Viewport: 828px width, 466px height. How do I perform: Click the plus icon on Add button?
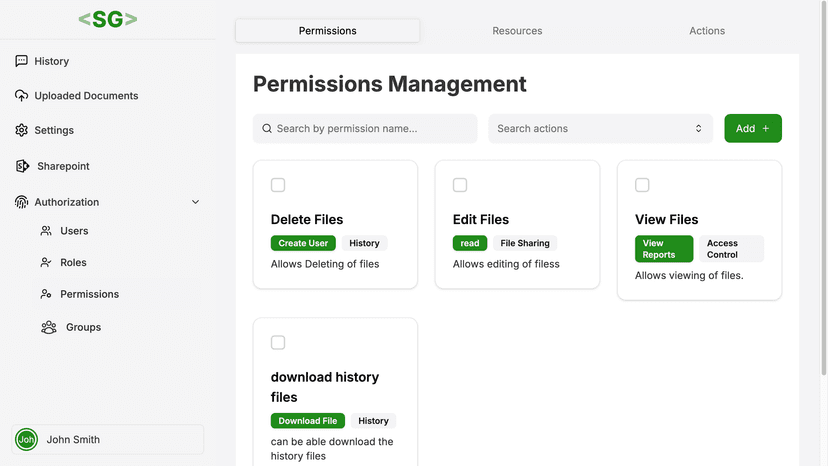pyautogui.click(x=766, y=128)
